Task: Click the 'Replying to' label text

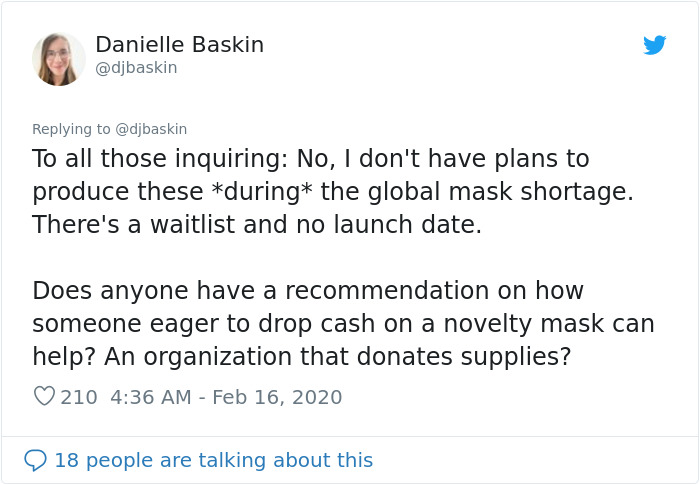Action: pos(71,129)
